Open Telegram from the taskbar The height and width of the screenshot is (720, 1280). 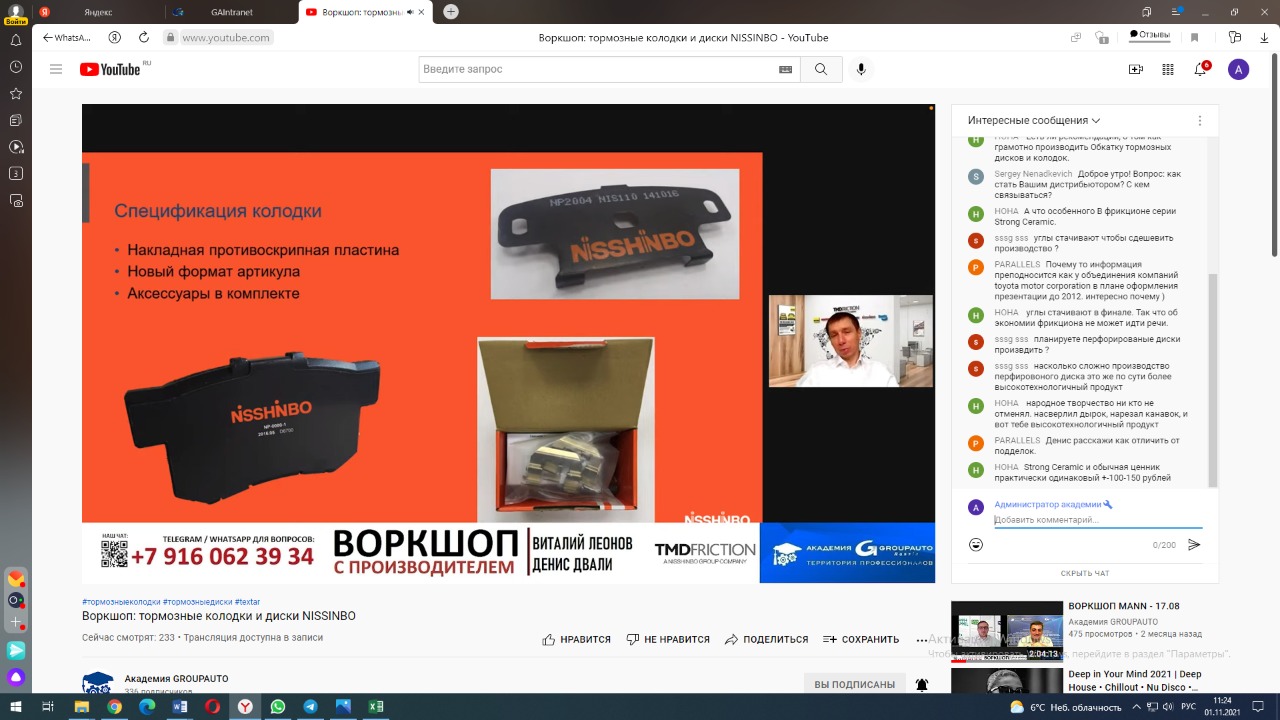click(310, 706)
